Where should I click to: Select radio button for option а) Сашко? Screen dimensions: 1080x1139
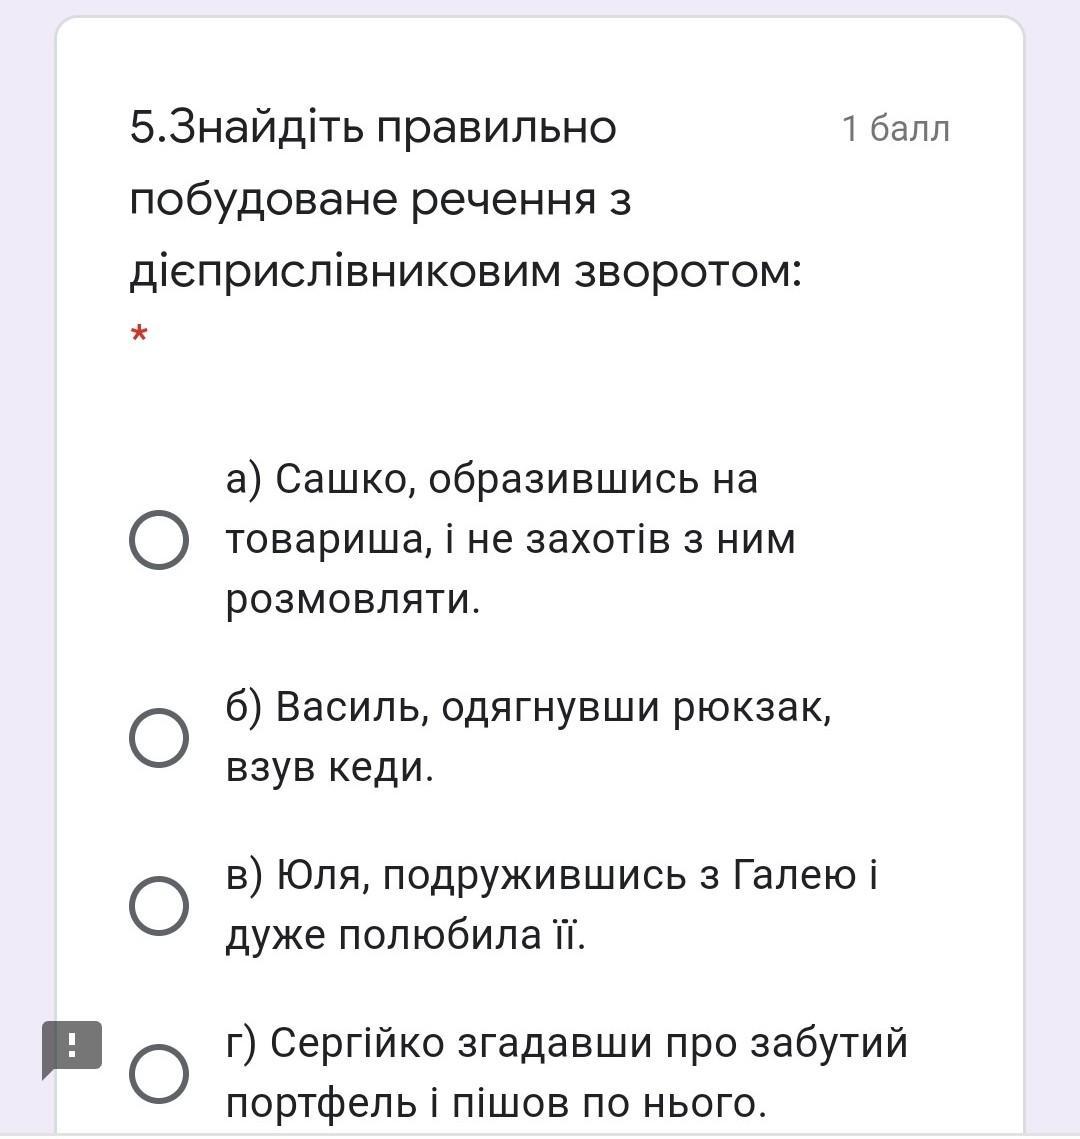pos(159,539)
